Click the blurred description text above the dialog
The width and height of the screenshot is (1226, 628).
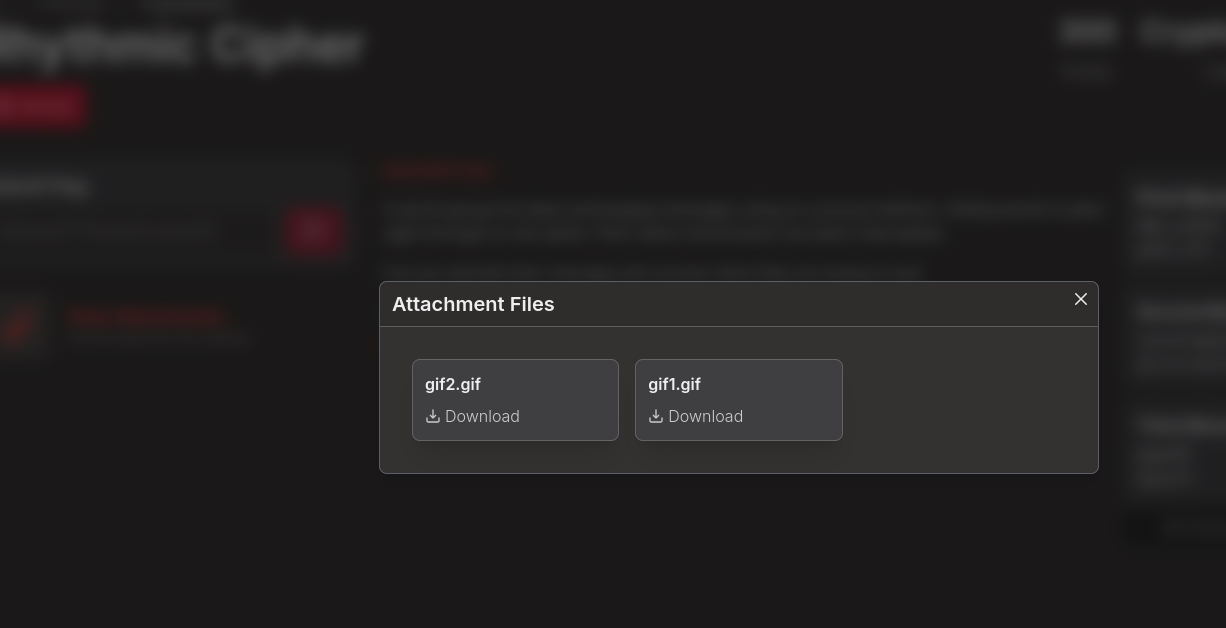tap(740, 220)
